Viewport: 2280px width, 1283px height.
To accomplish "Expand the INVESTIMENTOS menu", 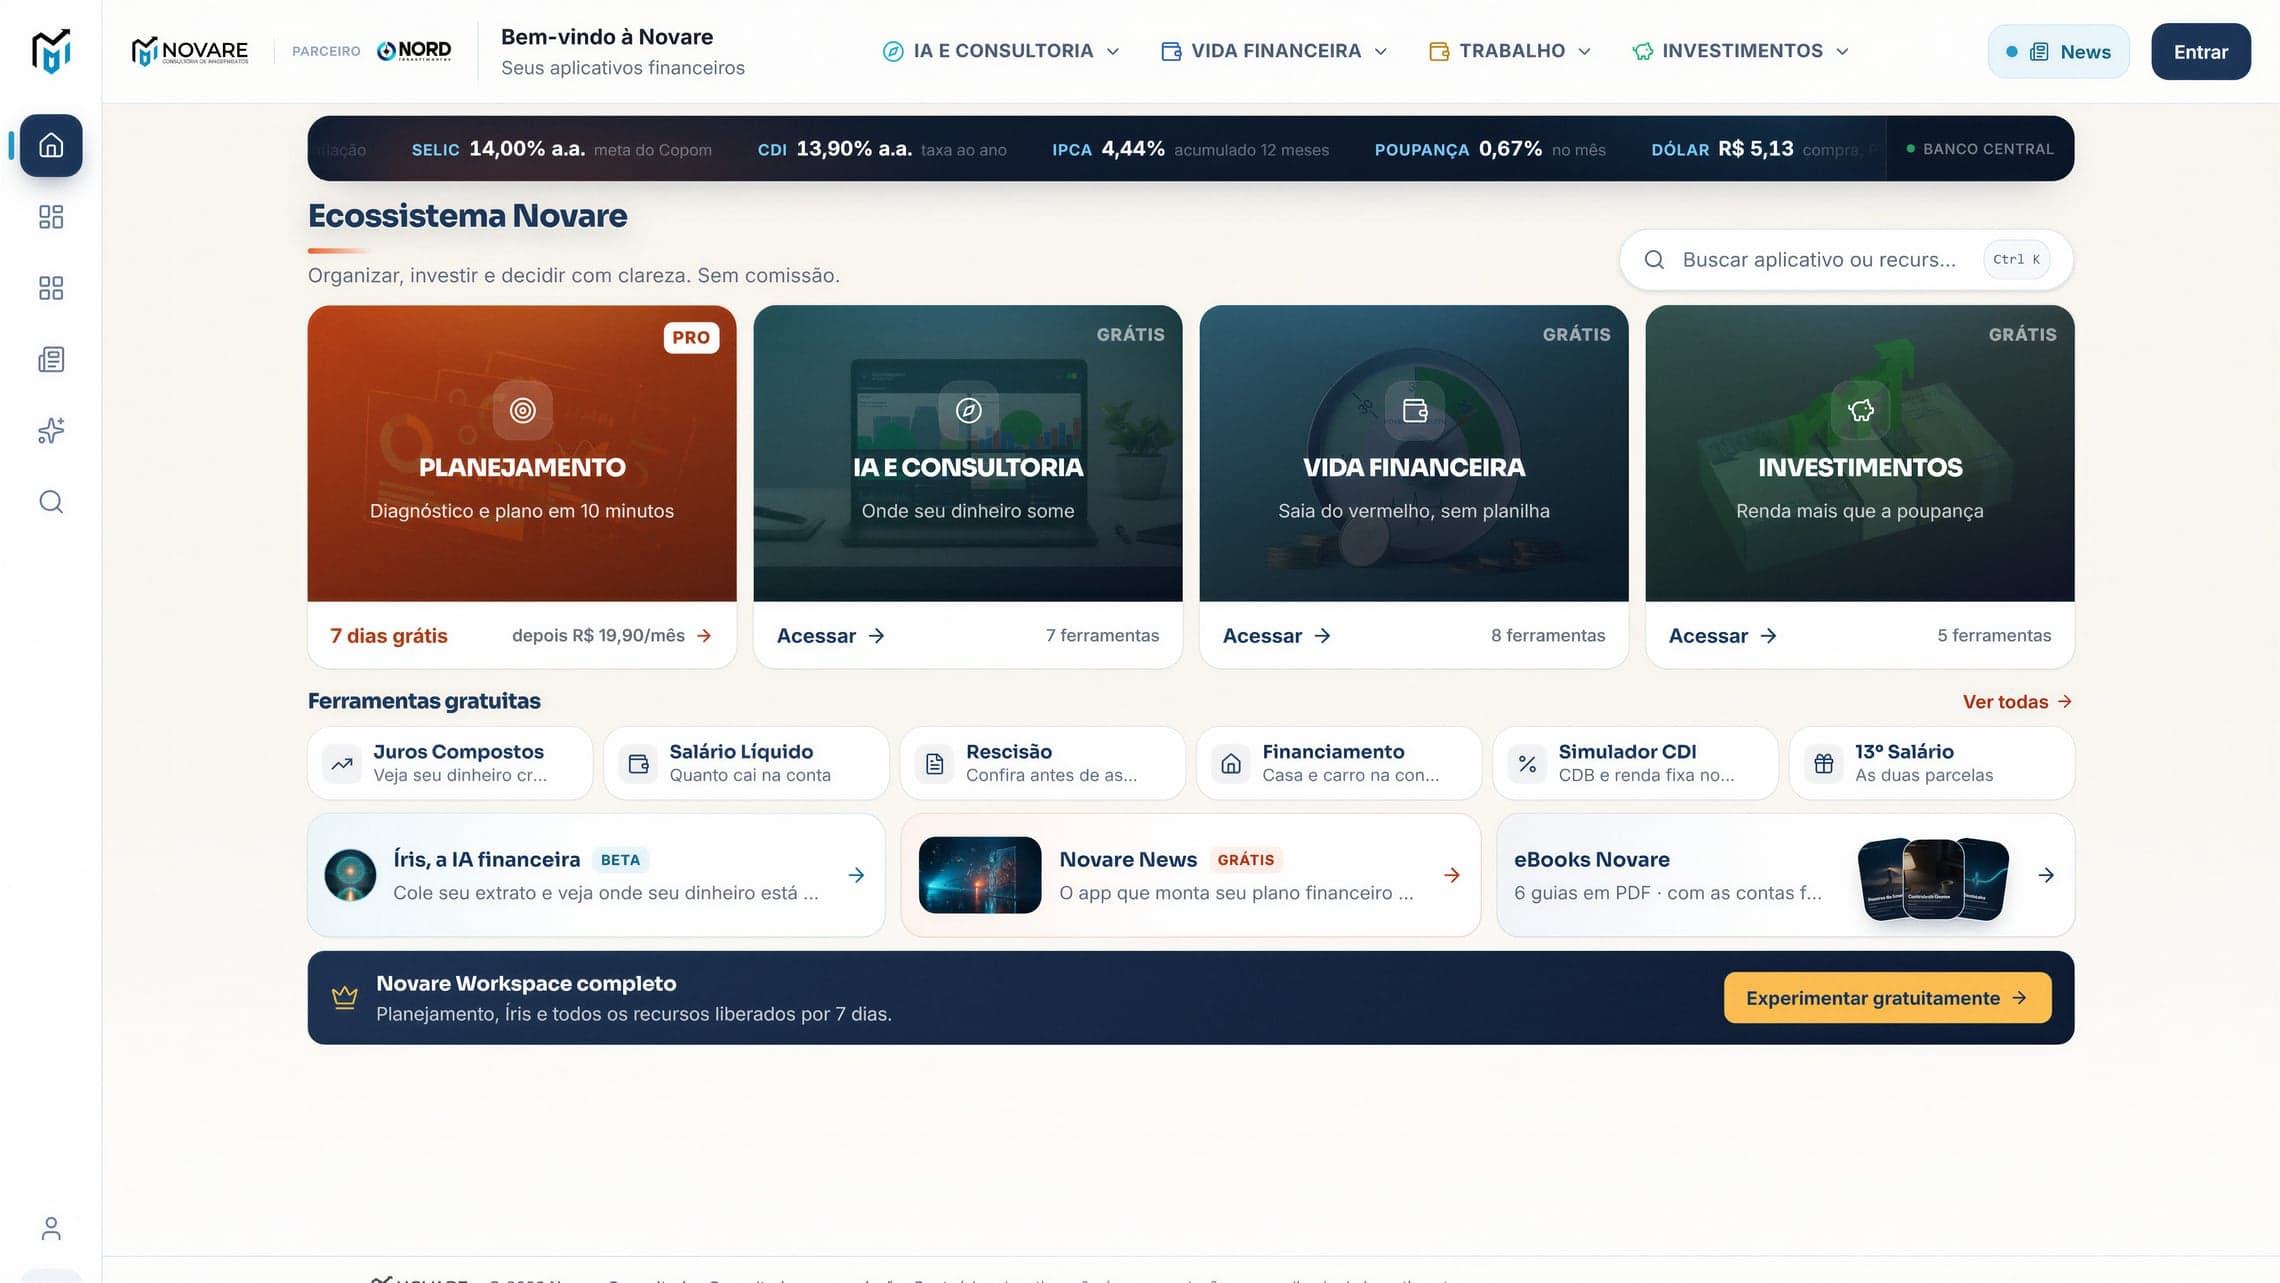I will click(x=1741, y=51).
